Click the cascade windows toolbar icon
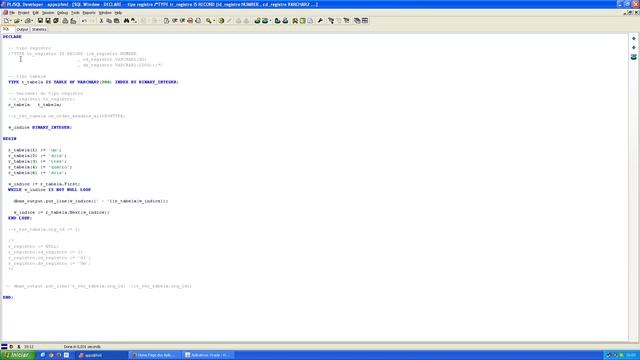Screen dimensions: 640x360 point(357,20)
